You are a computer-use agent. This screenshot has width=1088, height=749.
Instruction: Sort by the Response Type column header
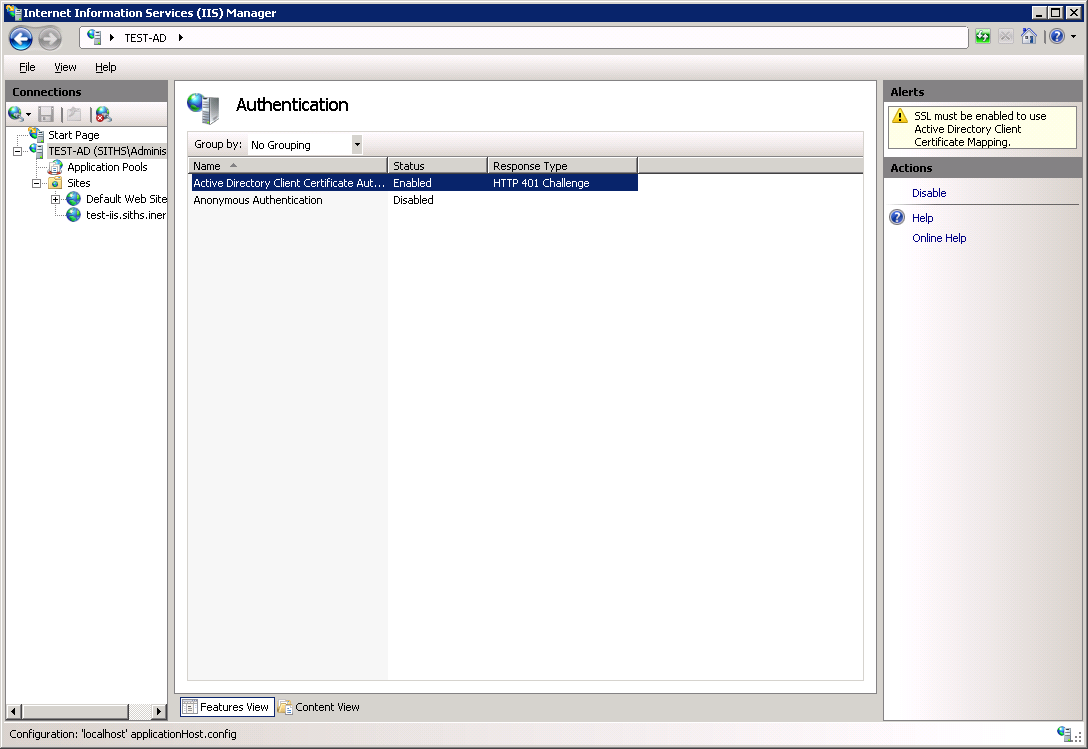tap(563, 166)
